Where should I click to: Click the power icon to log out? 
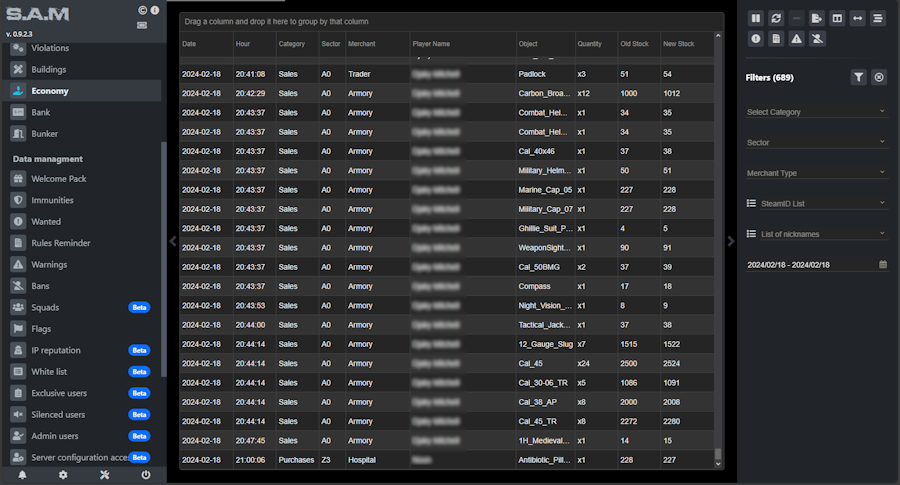[x=145, y=475]
